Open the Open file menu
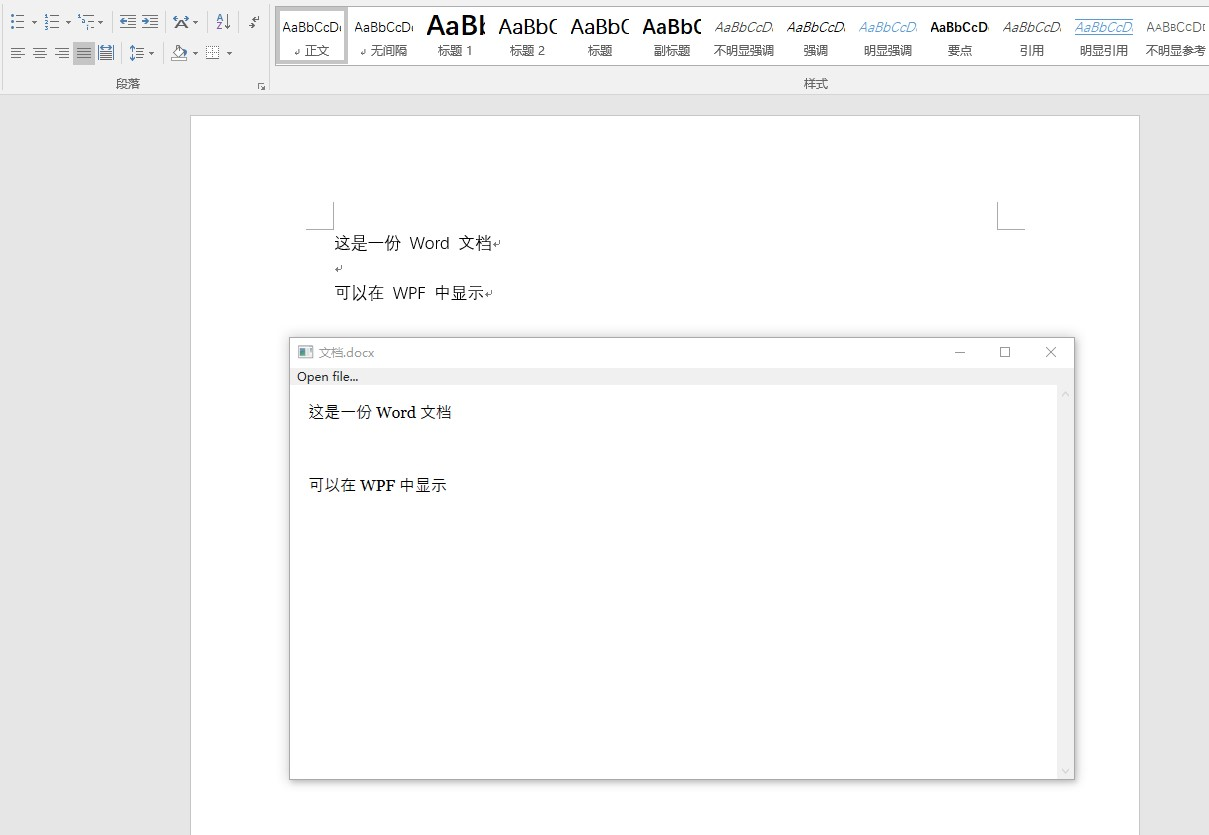 click(x=327, y=376)
